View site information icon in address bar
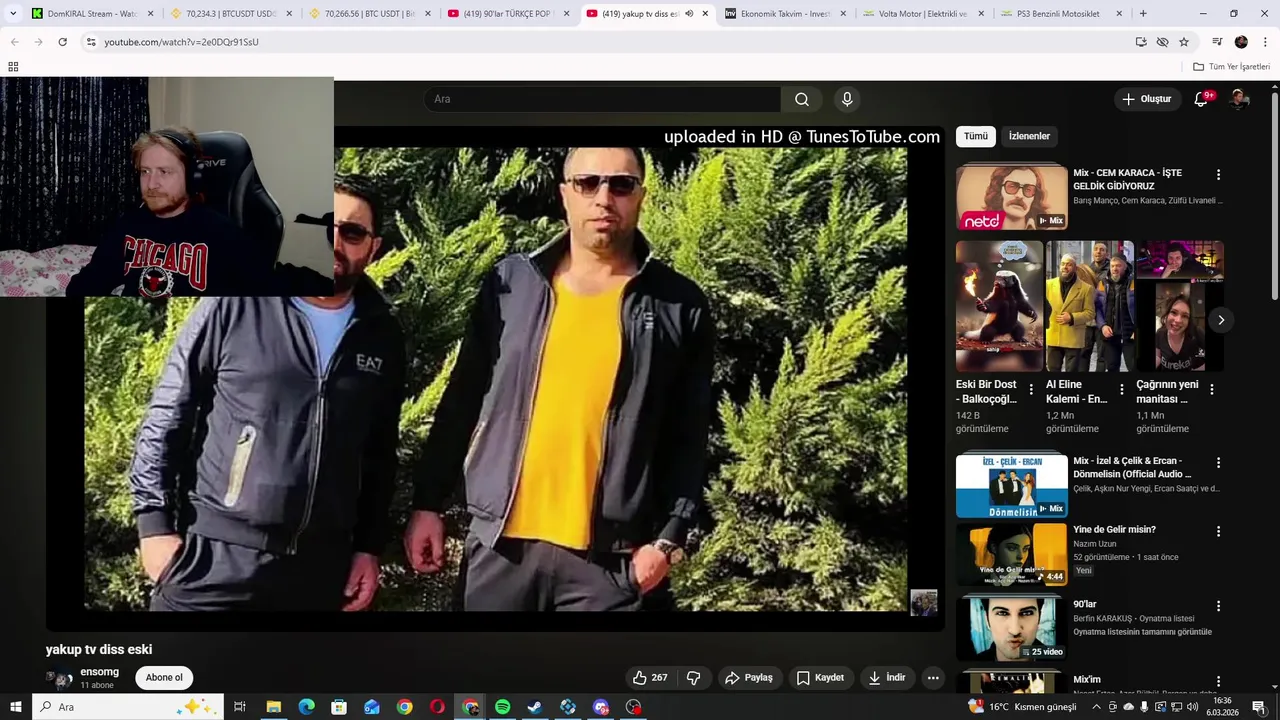 (x=91, y=42)
